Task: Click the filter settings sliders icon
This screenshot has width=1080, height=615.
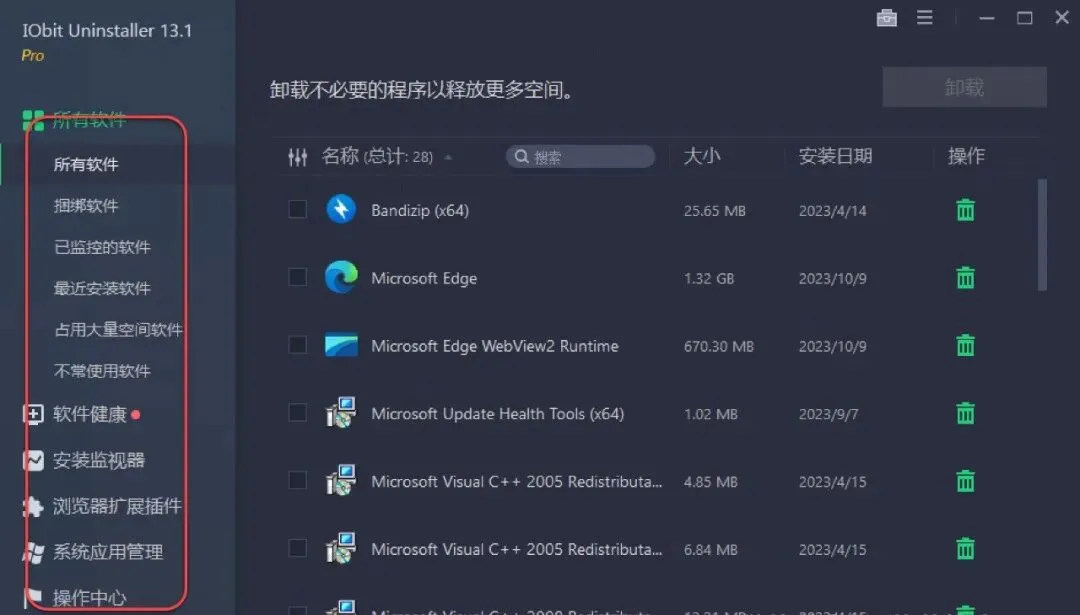Action: [298, 157]
